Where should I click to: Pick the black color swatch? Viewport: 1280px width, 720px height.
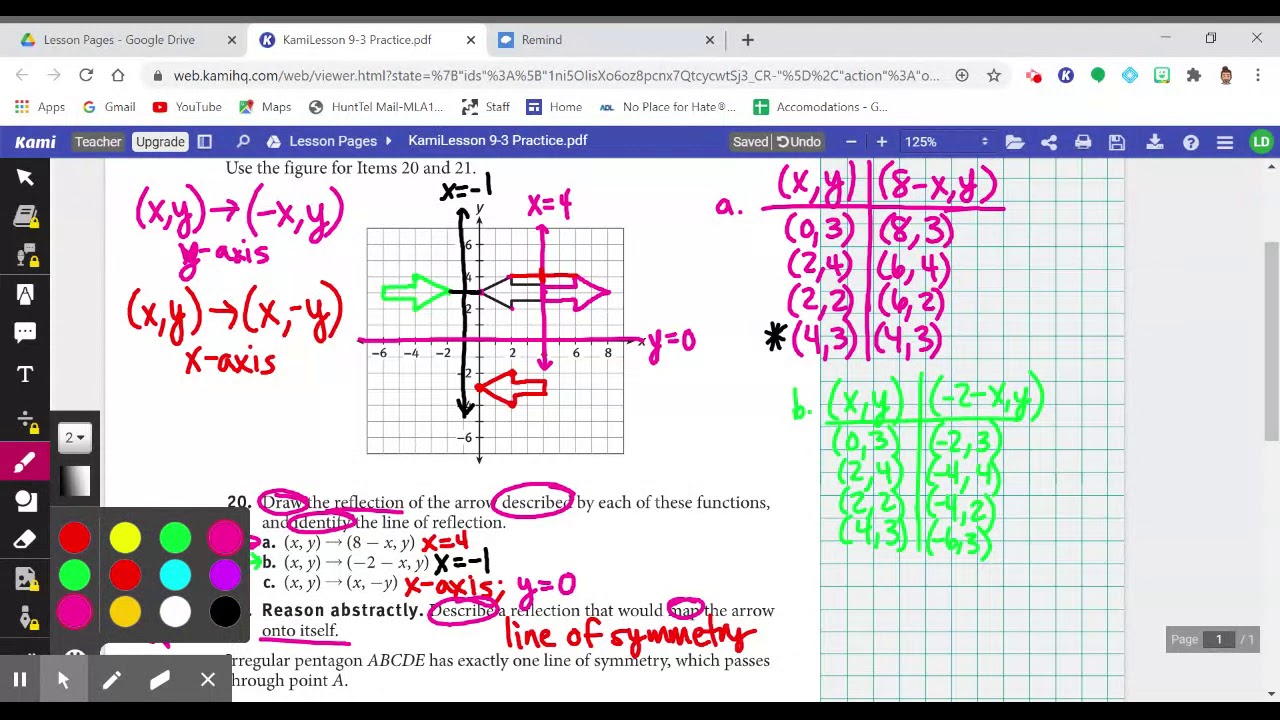225,612
